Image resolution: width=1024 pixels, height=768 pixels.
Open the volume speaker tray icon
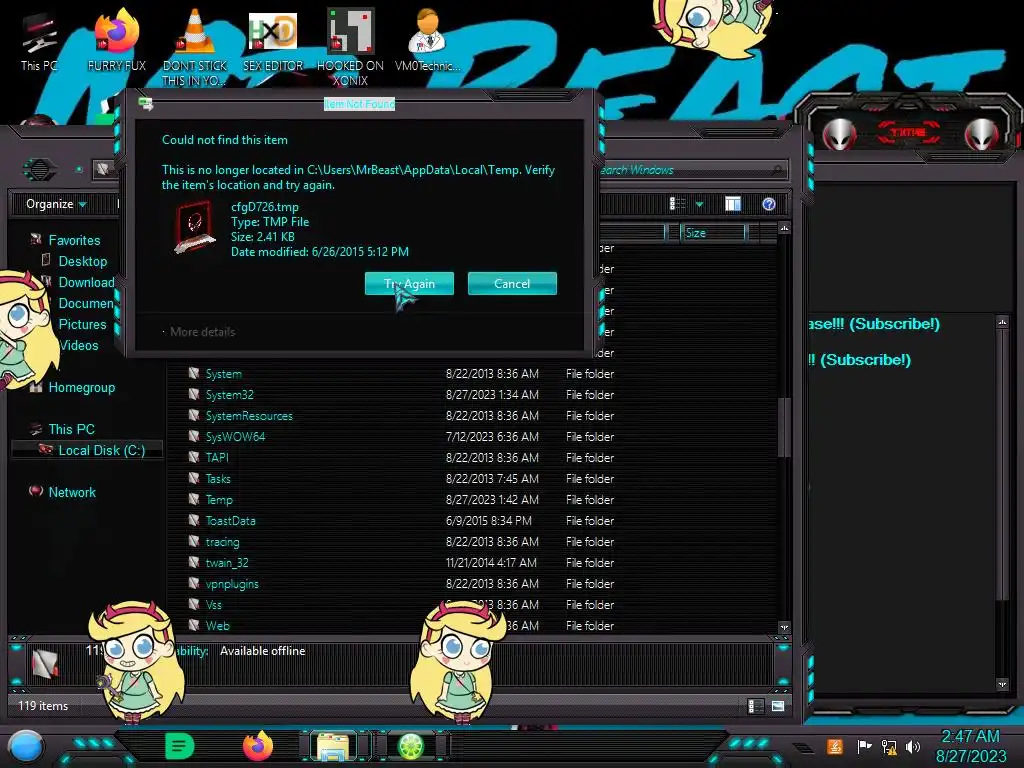coord(913,746)
